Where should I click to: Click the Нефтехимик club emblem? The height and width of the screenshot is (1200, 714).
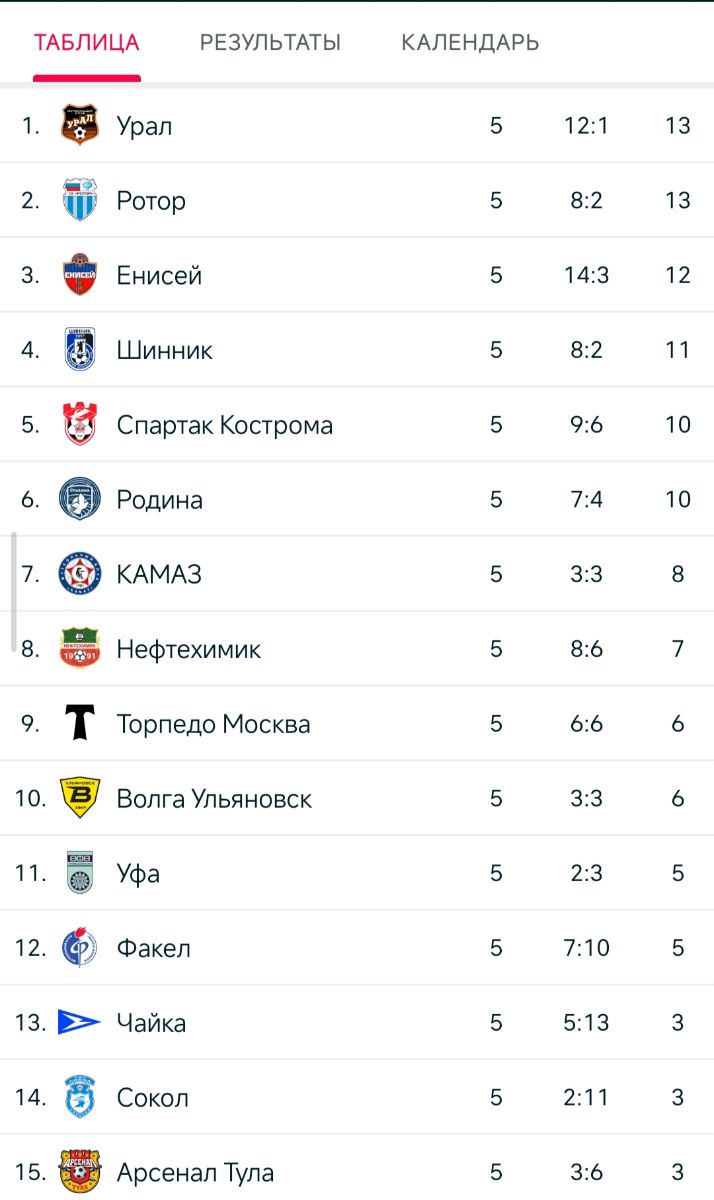(79, 649)
